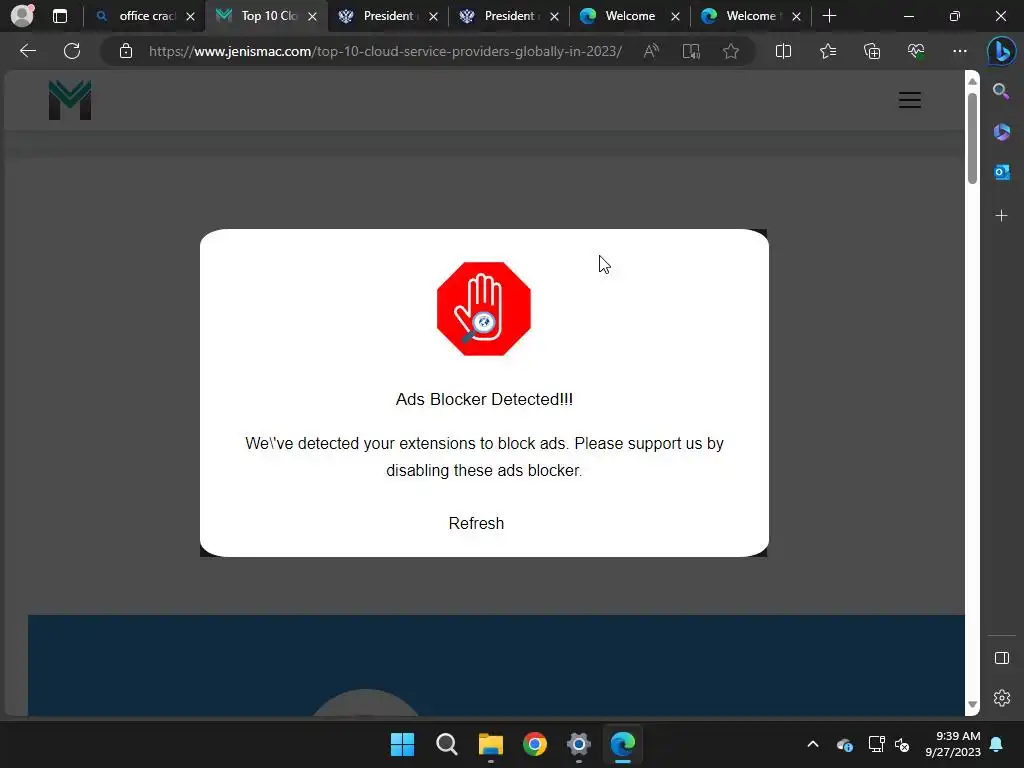This screenshot has height=768, width=1024.
Task: Add this page to favorites star
Action: point(731,51)
